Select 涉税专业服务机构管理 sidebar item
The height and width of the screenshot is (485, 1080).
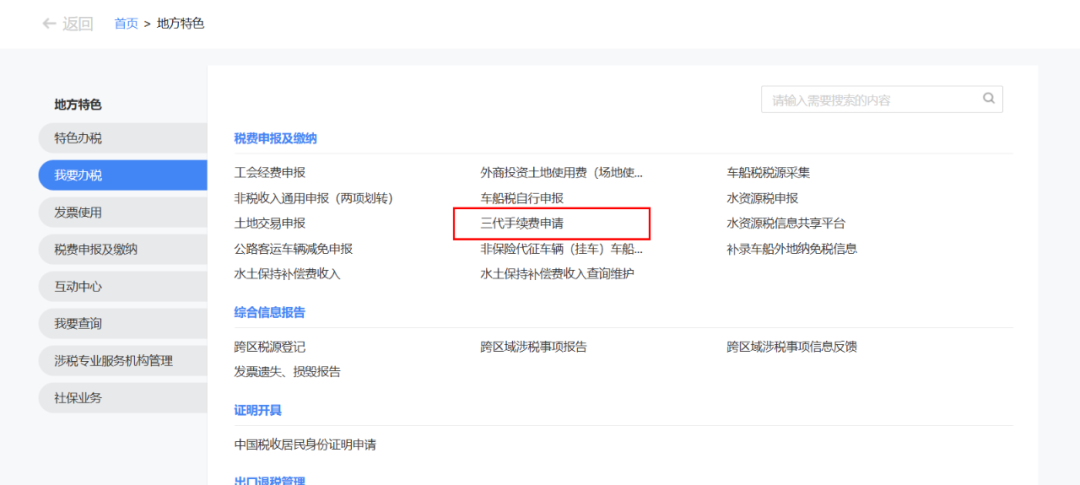[113, 360]
